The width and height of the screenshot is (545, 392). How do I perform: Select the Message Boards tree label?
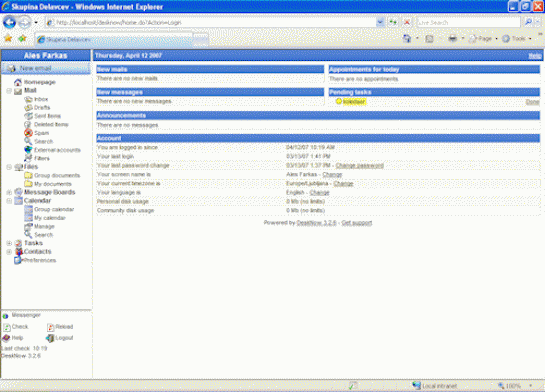tap(49, 192)
